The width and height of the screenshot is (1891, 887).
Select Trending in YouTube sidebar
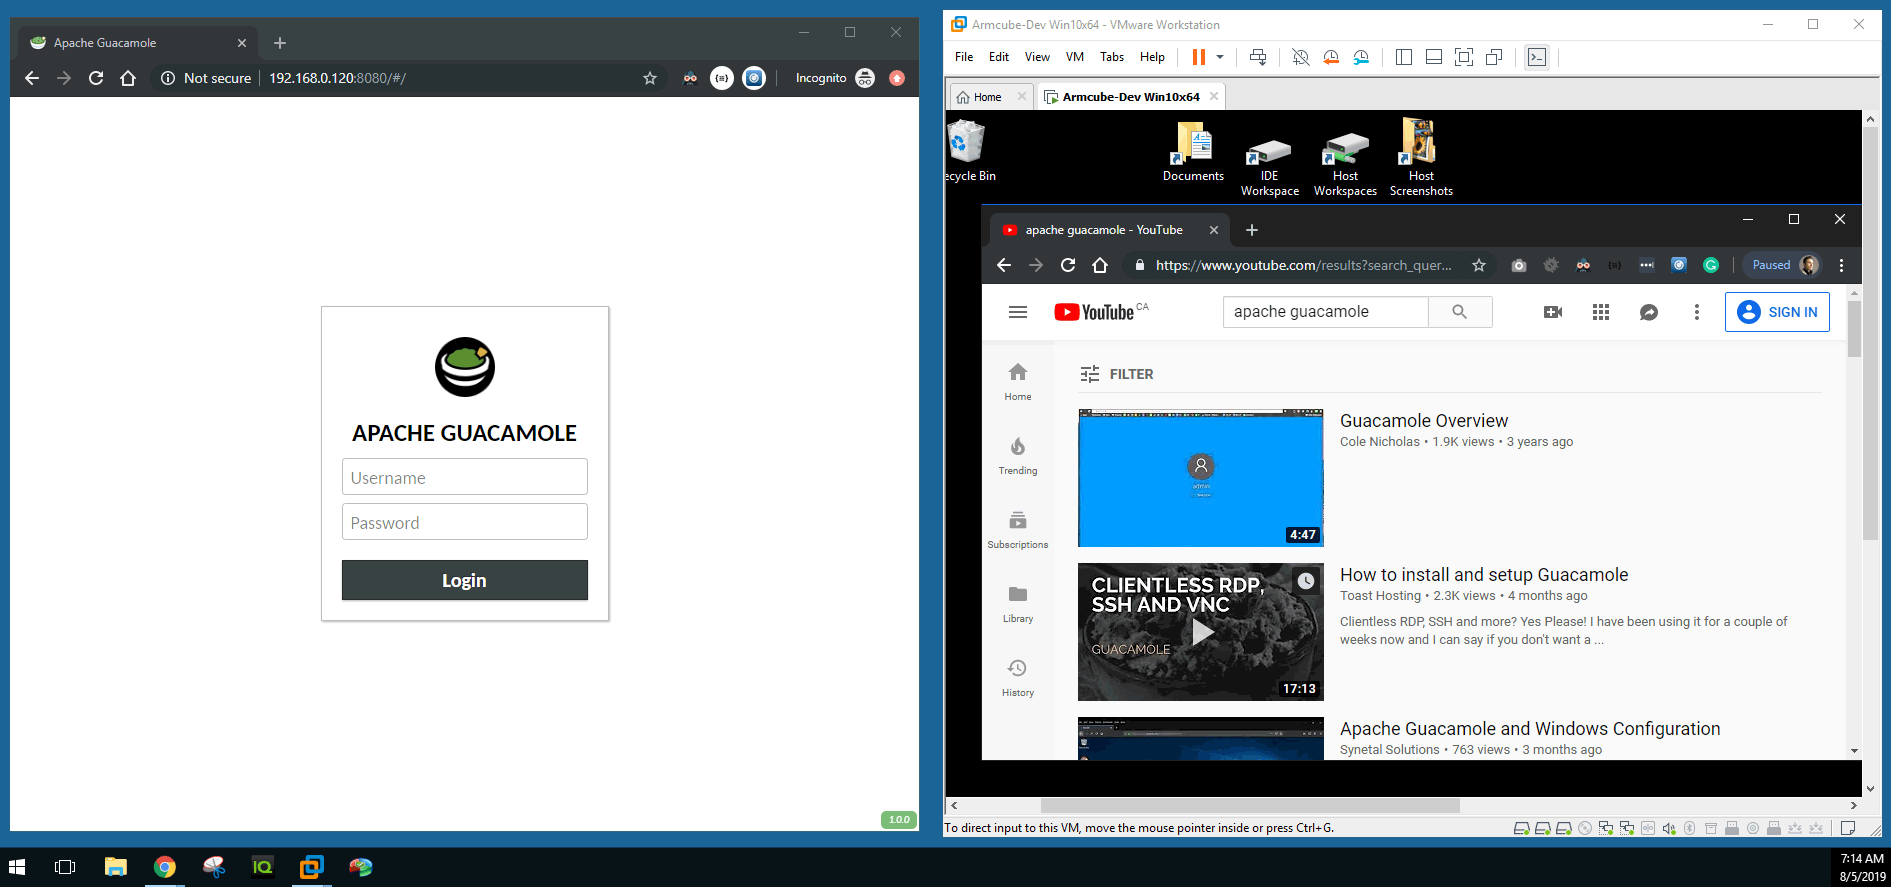coord(1018,456)
